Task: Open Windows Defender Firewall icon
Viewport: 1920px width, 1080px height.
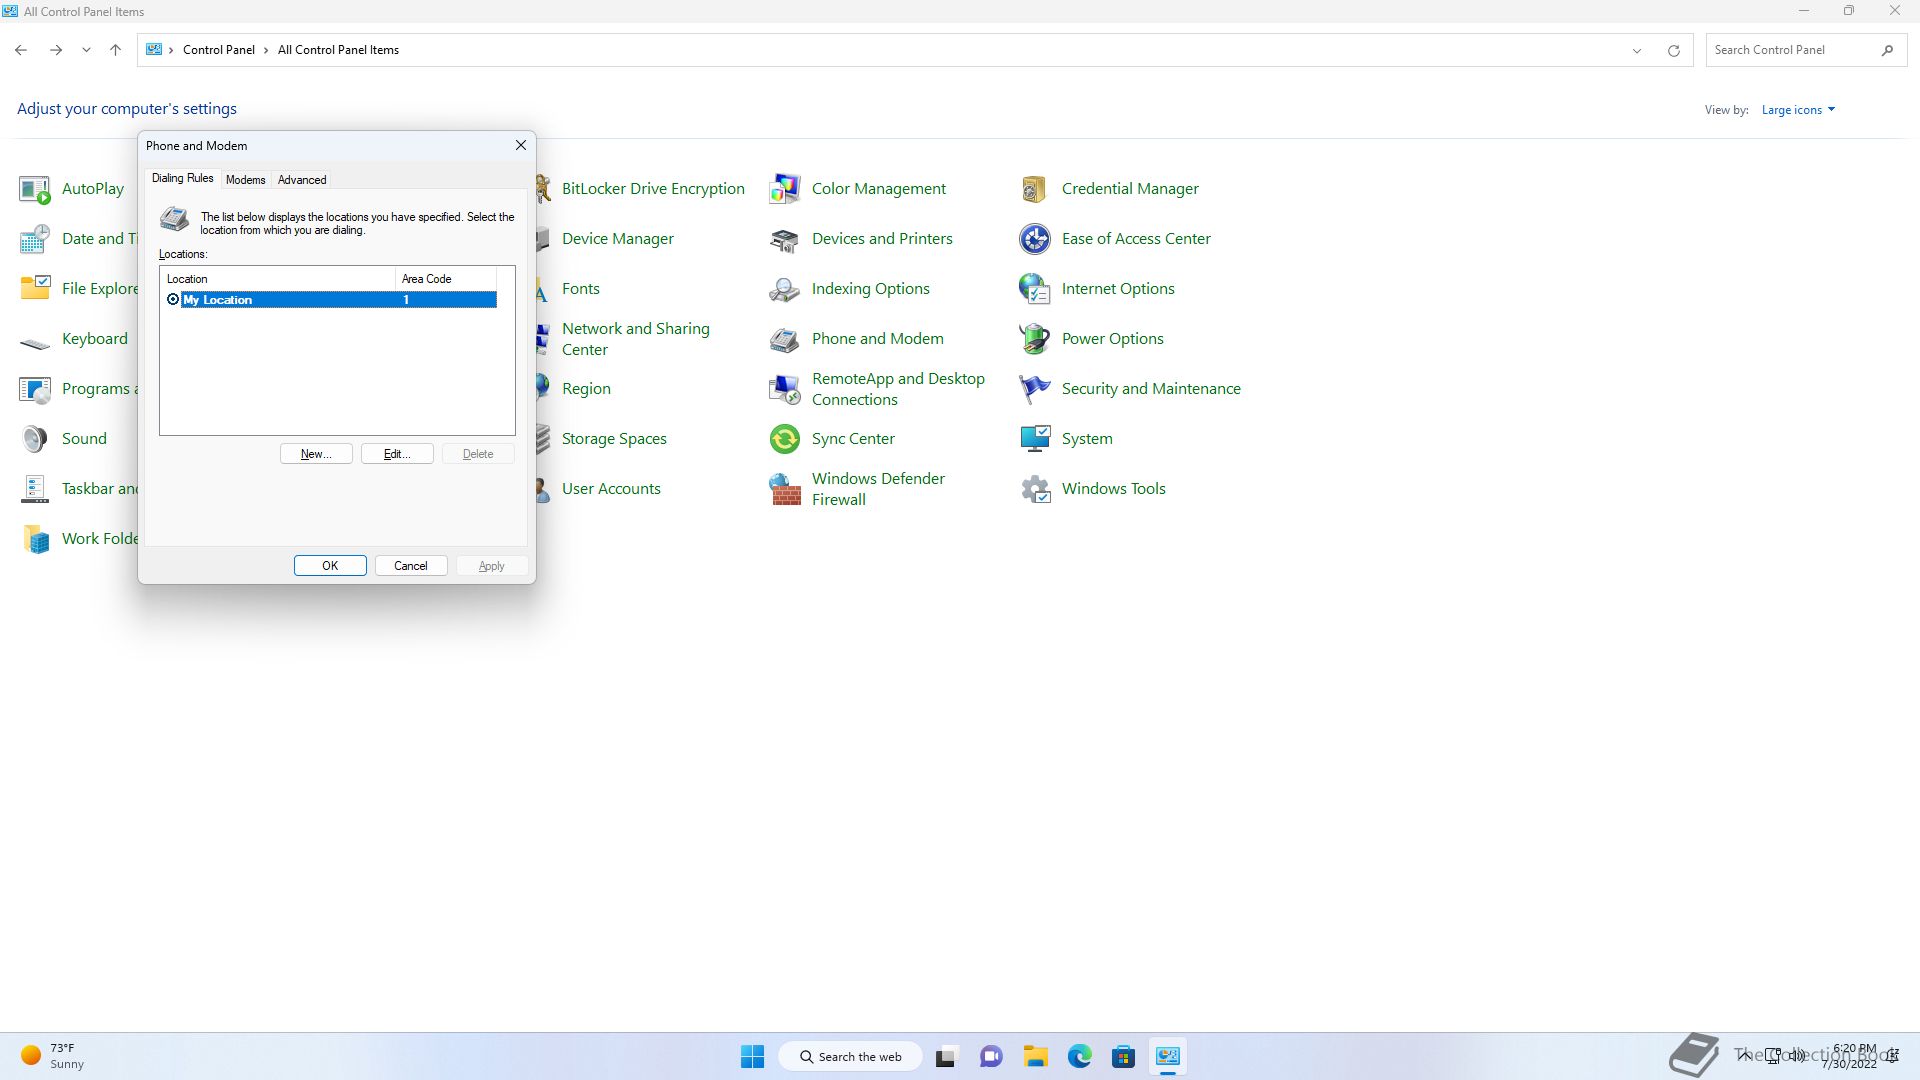Action: coord(785,489)
